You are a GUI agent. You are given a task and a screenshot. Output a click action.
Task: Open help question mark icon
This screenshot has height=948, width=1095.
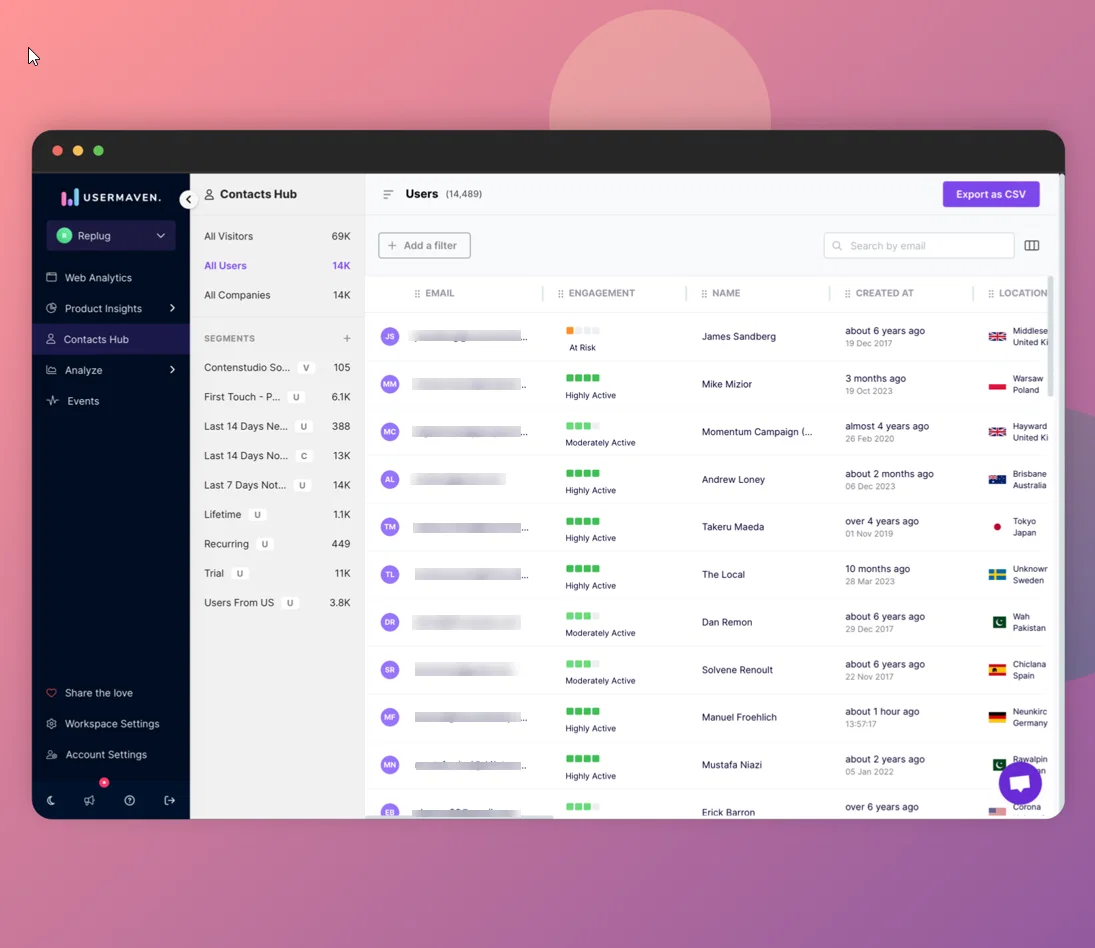point(129,801)
